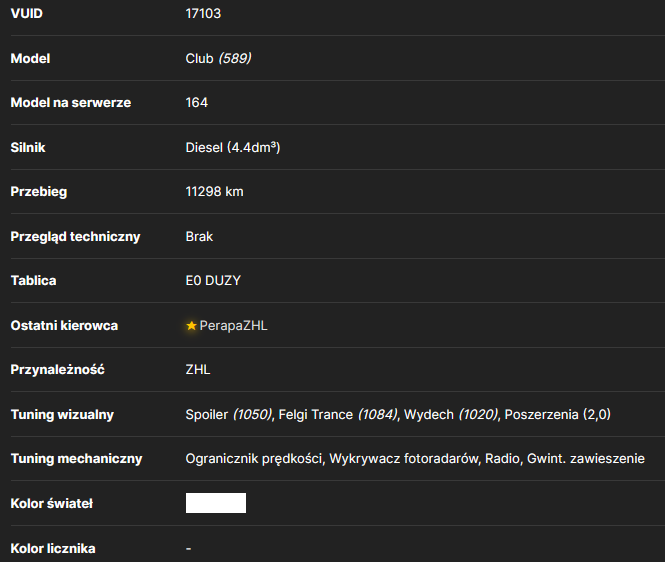Click the gold star beside PerapaZHL
This screenshot has height=562, width=665.
(x=191, y=326)
